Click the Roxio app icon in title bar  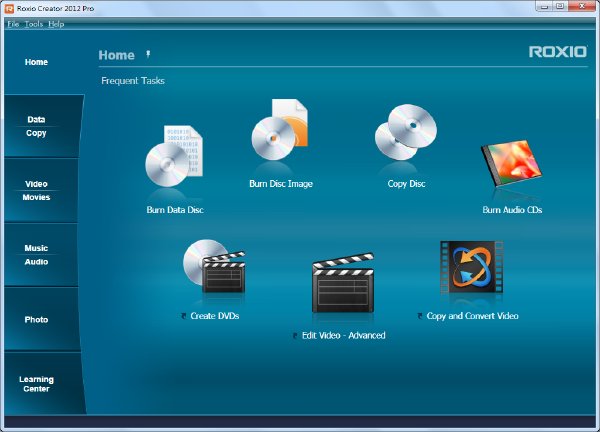(x=9, y=8)
